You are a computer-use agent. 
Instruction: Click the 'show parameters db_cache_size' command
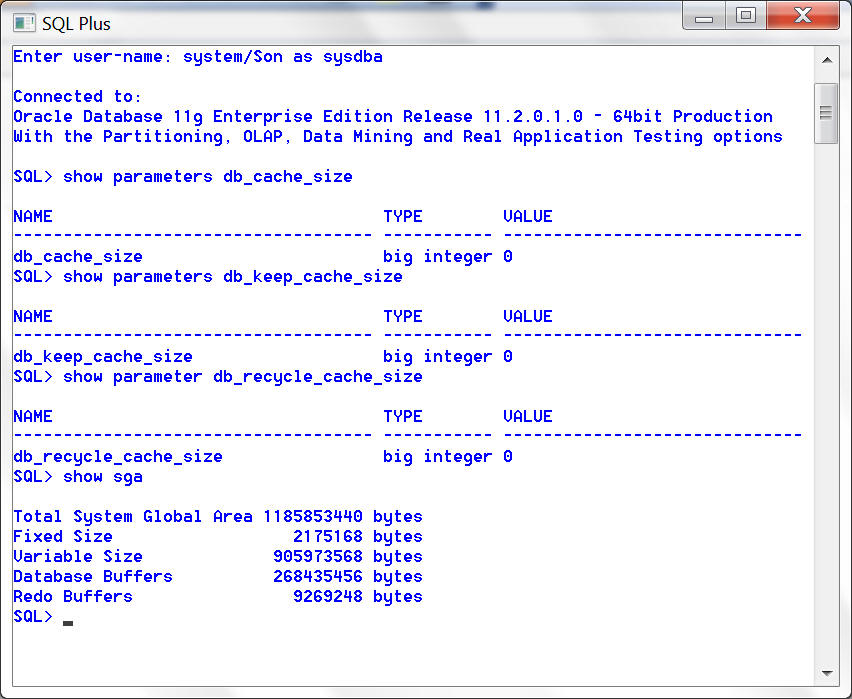click(208, 177)
